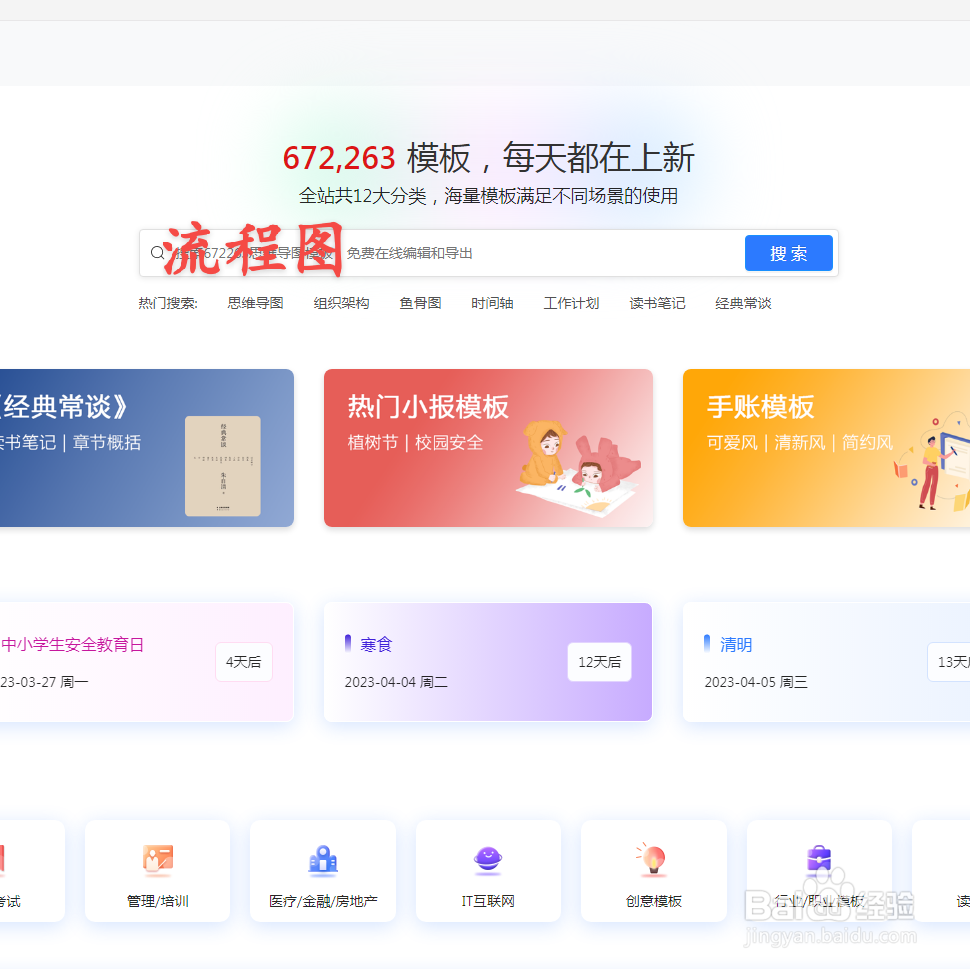Click the 672,263 template count text
Screen dimensions: 970x969
339,158
